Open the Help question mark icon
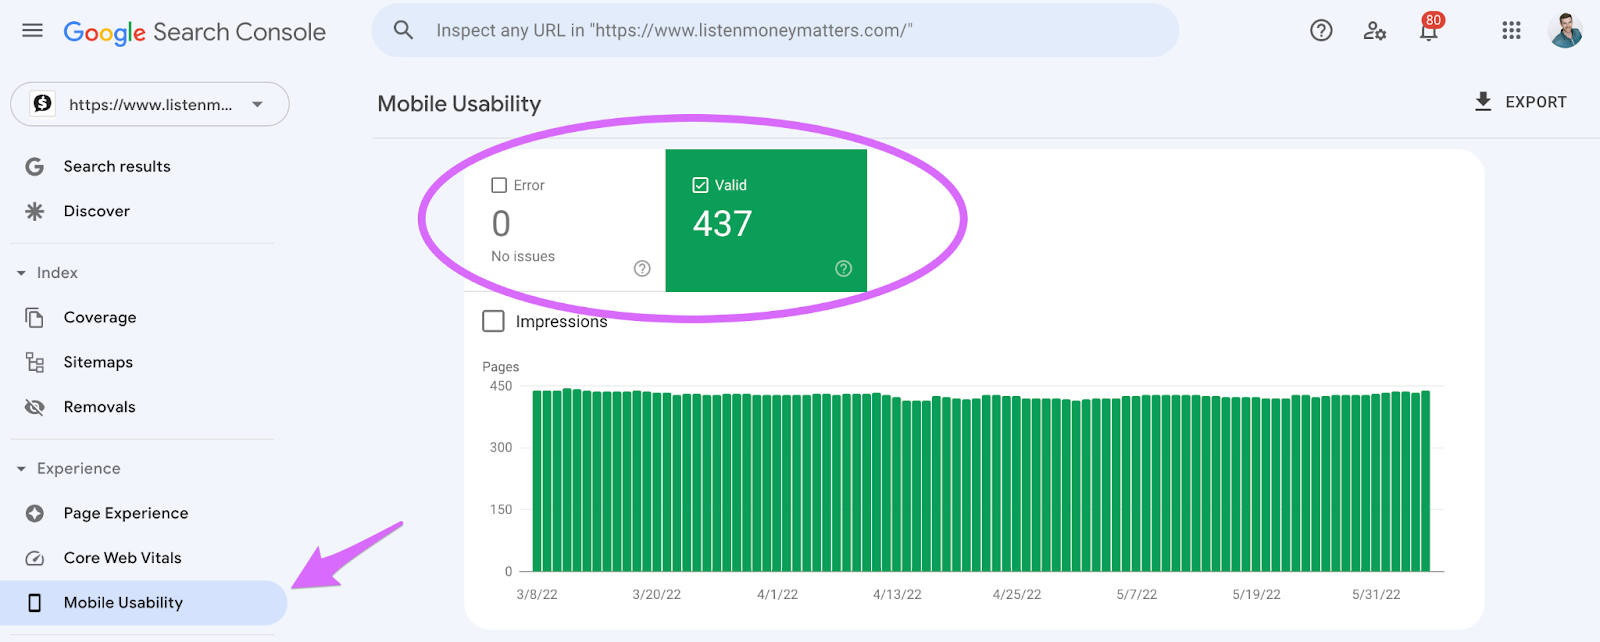The image size is (1600, 642). (1321, 30)
